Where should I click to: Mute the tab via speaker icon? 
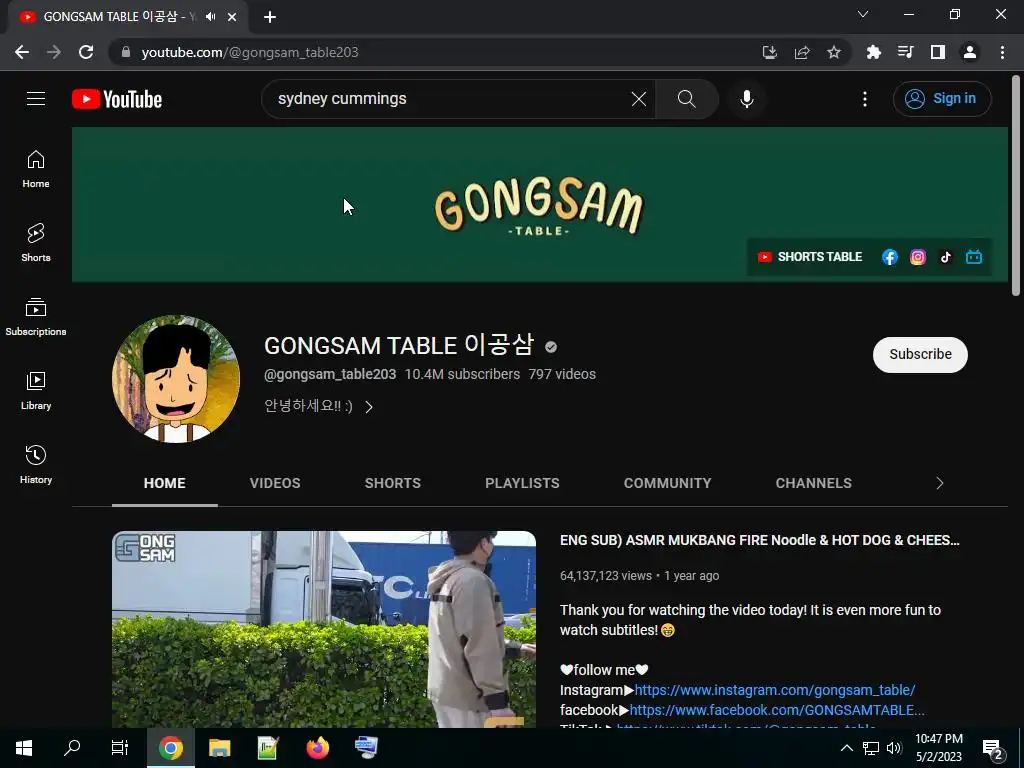(210, 17)
